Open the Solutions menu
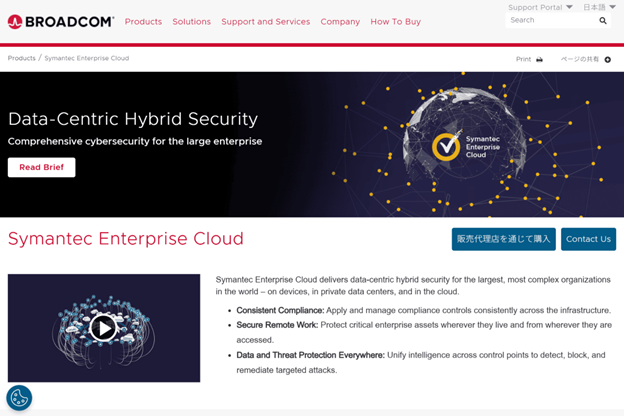The image size is (624, 416). point(191,21)
